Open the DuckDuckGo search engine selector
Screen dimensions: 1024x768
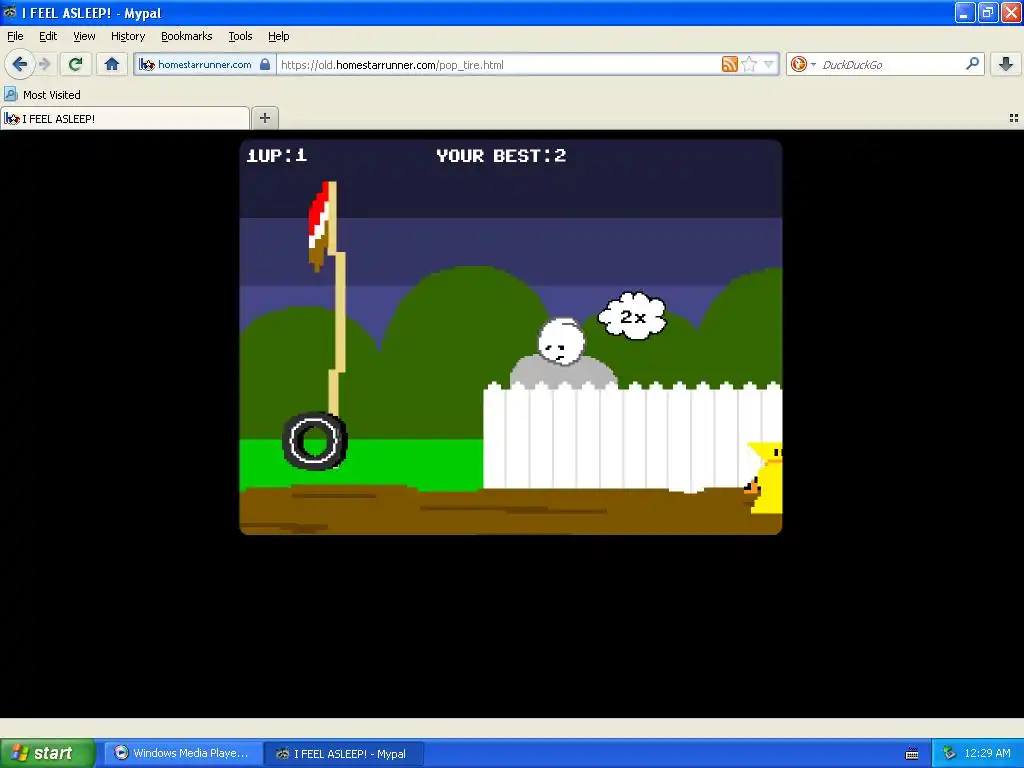pyautogui.click(x=803, y=64)
